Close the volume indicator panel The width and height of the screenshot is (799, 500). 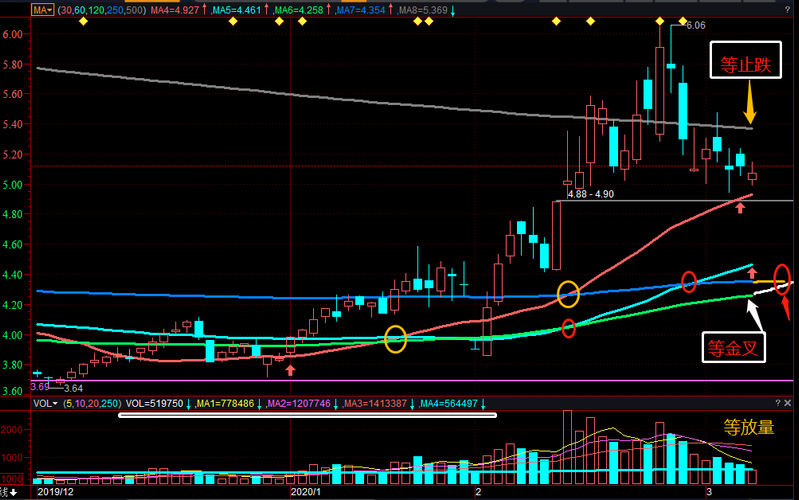click(788, 403)
